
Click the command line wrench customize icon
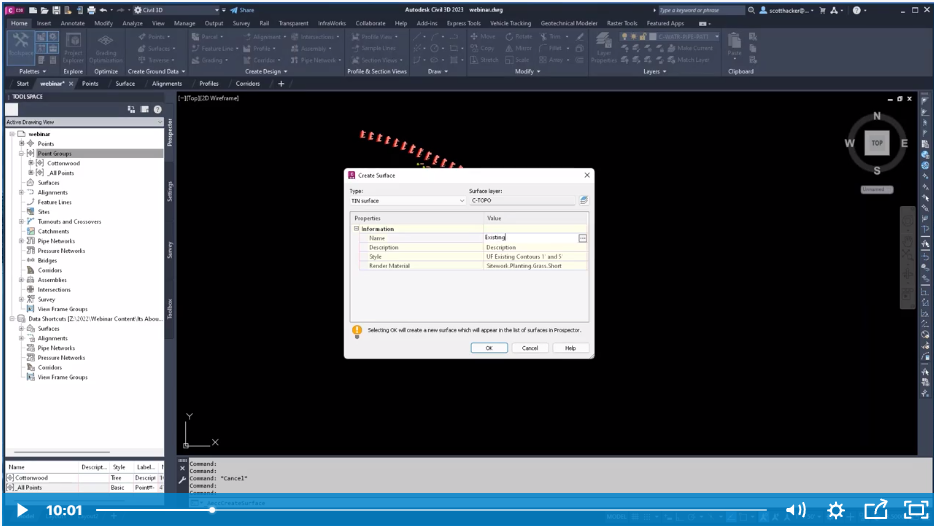[183, 479]
